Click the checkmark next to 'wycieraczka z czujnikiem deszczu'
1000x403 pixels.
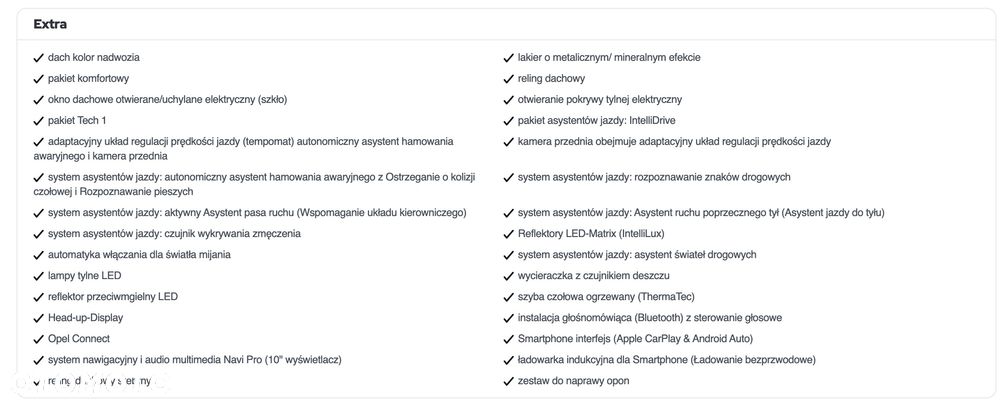click(x=508, y=276)
